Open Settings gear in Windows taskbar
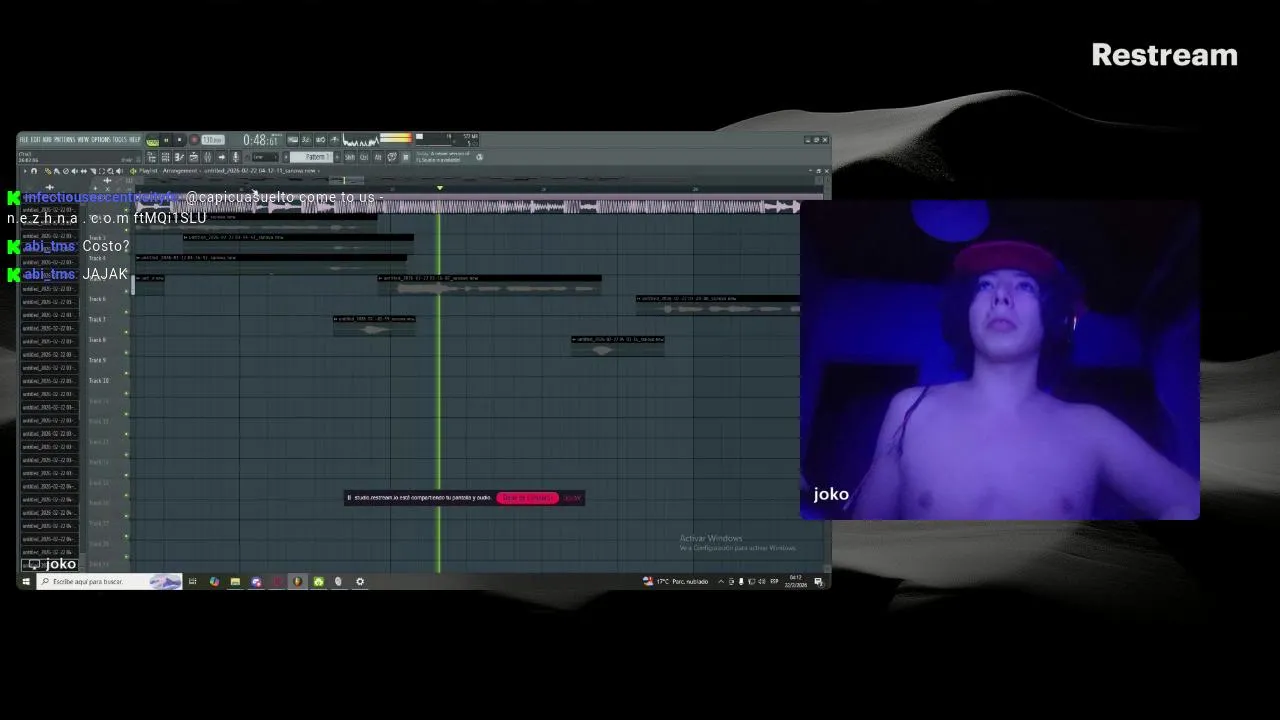The height and width of the screenshot is (720, 1280). pyautogui.click(x=359, y=581)
